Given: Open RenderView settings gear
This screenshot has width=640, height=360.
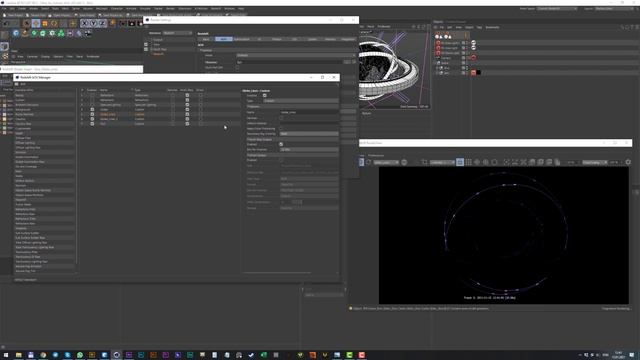Looking at the screenshot, I should (628, 162).
